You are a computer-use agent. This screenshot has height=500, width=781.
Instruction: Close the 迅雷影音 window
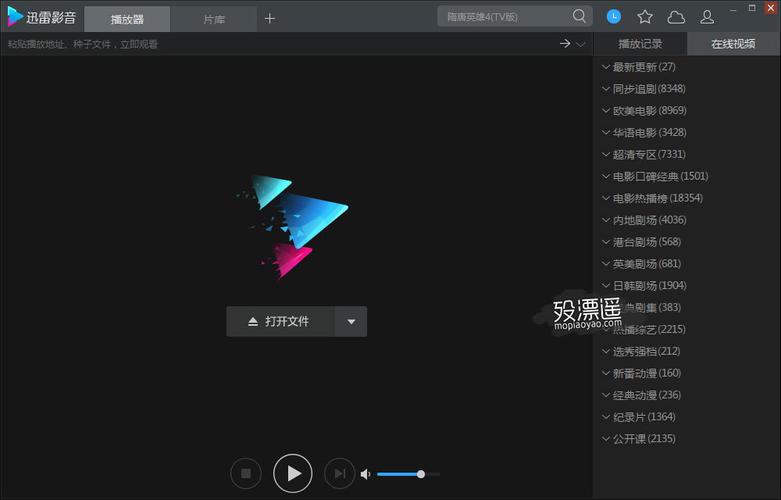[771, 7]
